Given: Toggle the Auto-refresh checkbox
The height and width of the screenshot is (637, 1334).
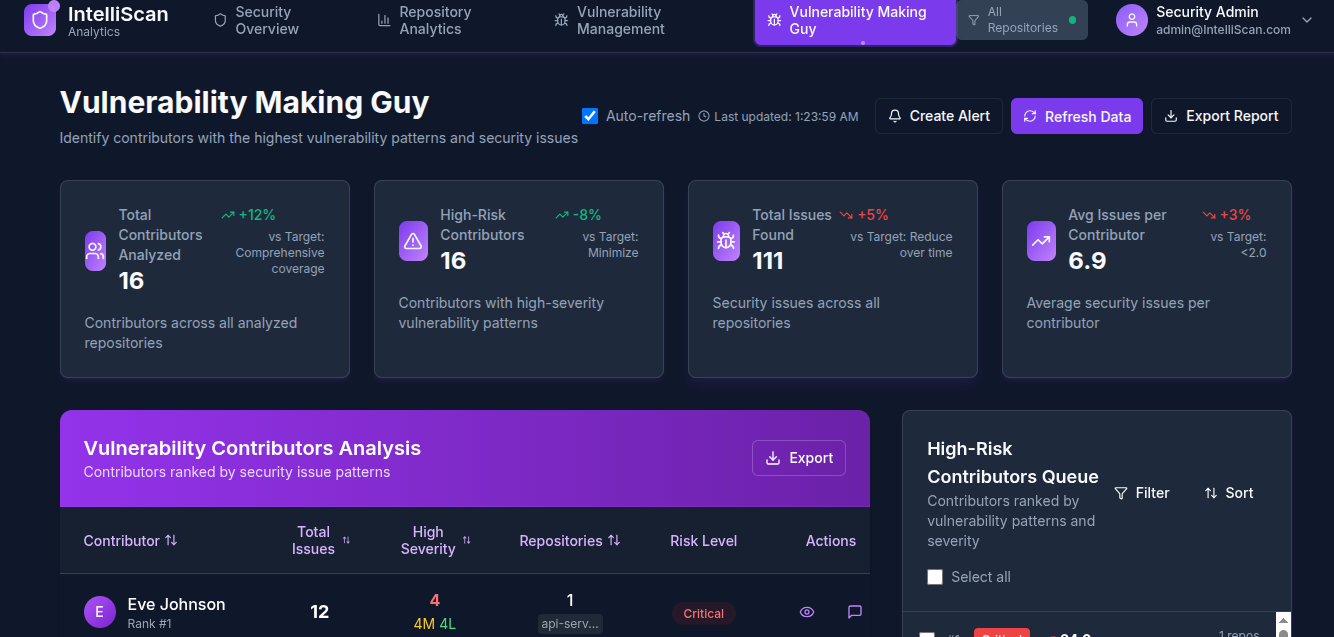Looking at the screenshot, I should (x=590, y=116).
